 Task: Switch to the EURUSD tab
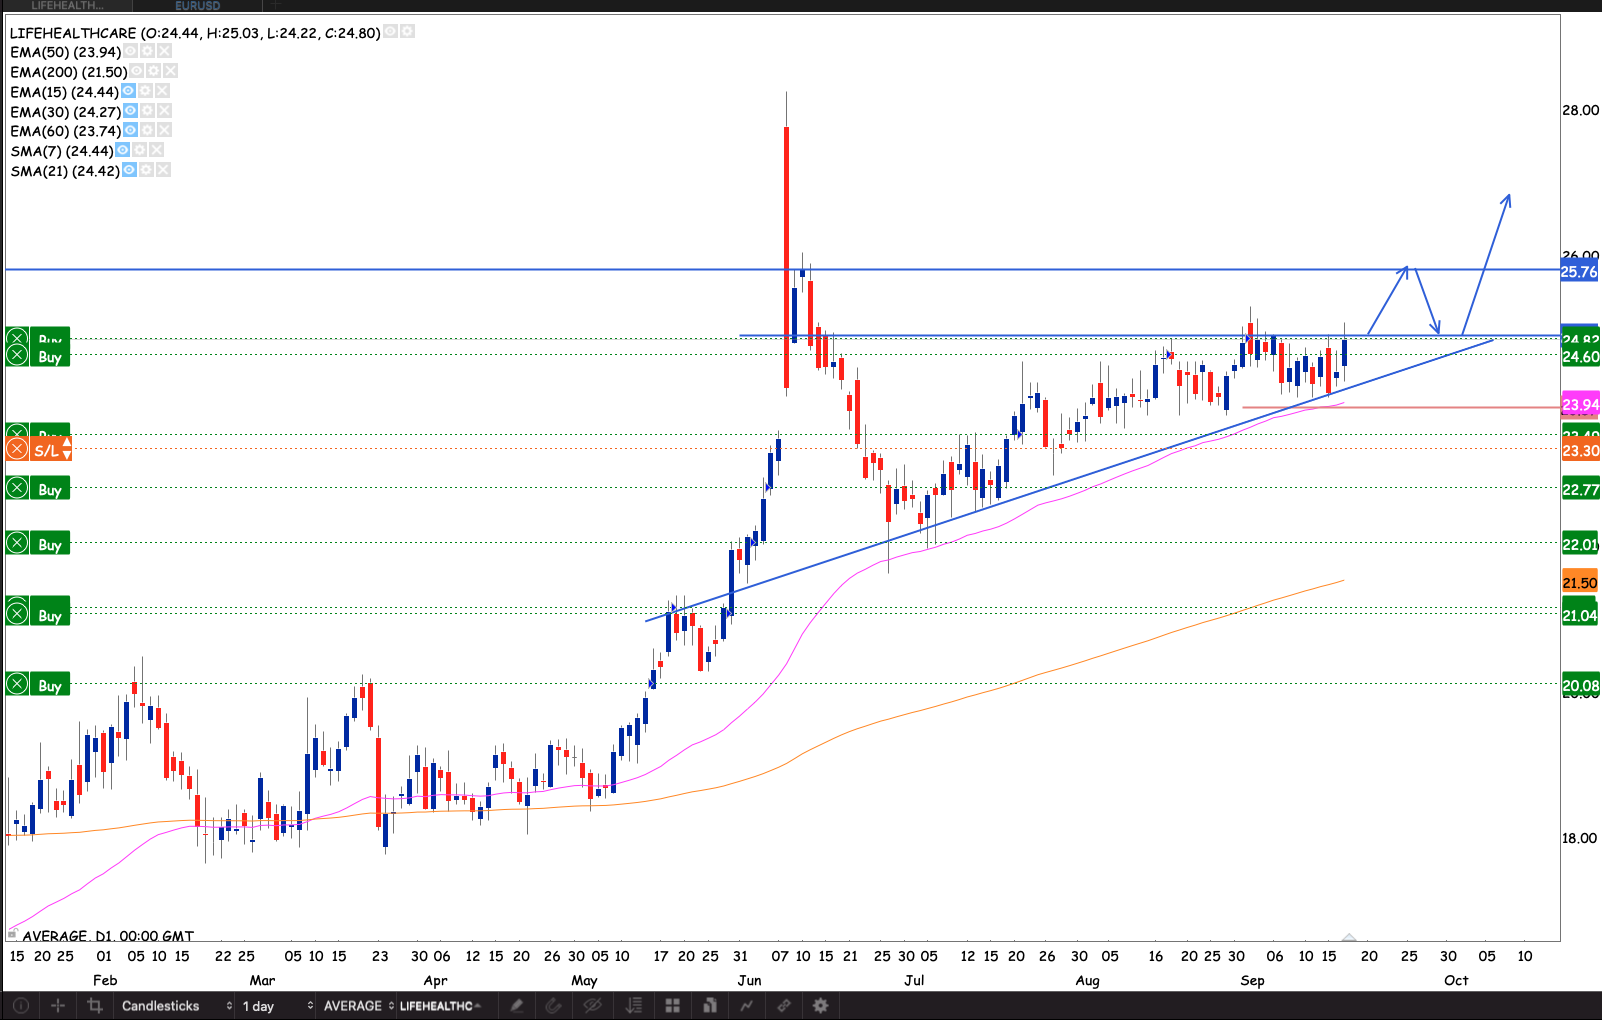(197, 6)
